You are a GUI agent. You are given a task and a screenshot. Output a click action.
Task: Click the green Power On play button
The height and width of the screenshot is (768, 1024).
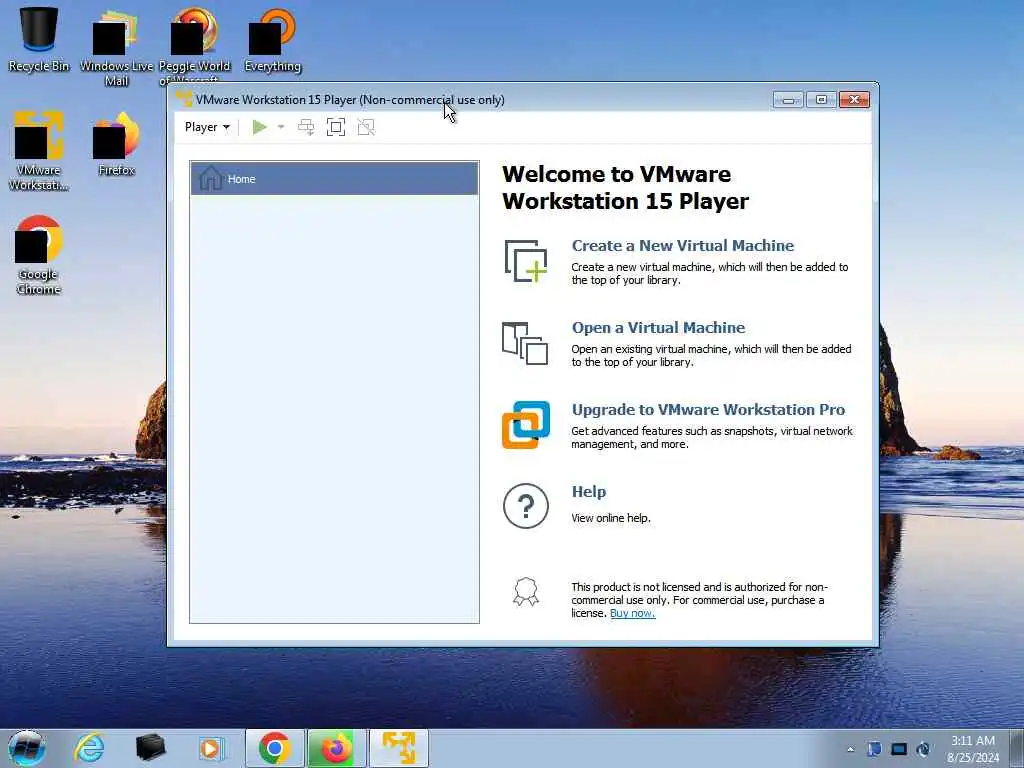[260, 127]
